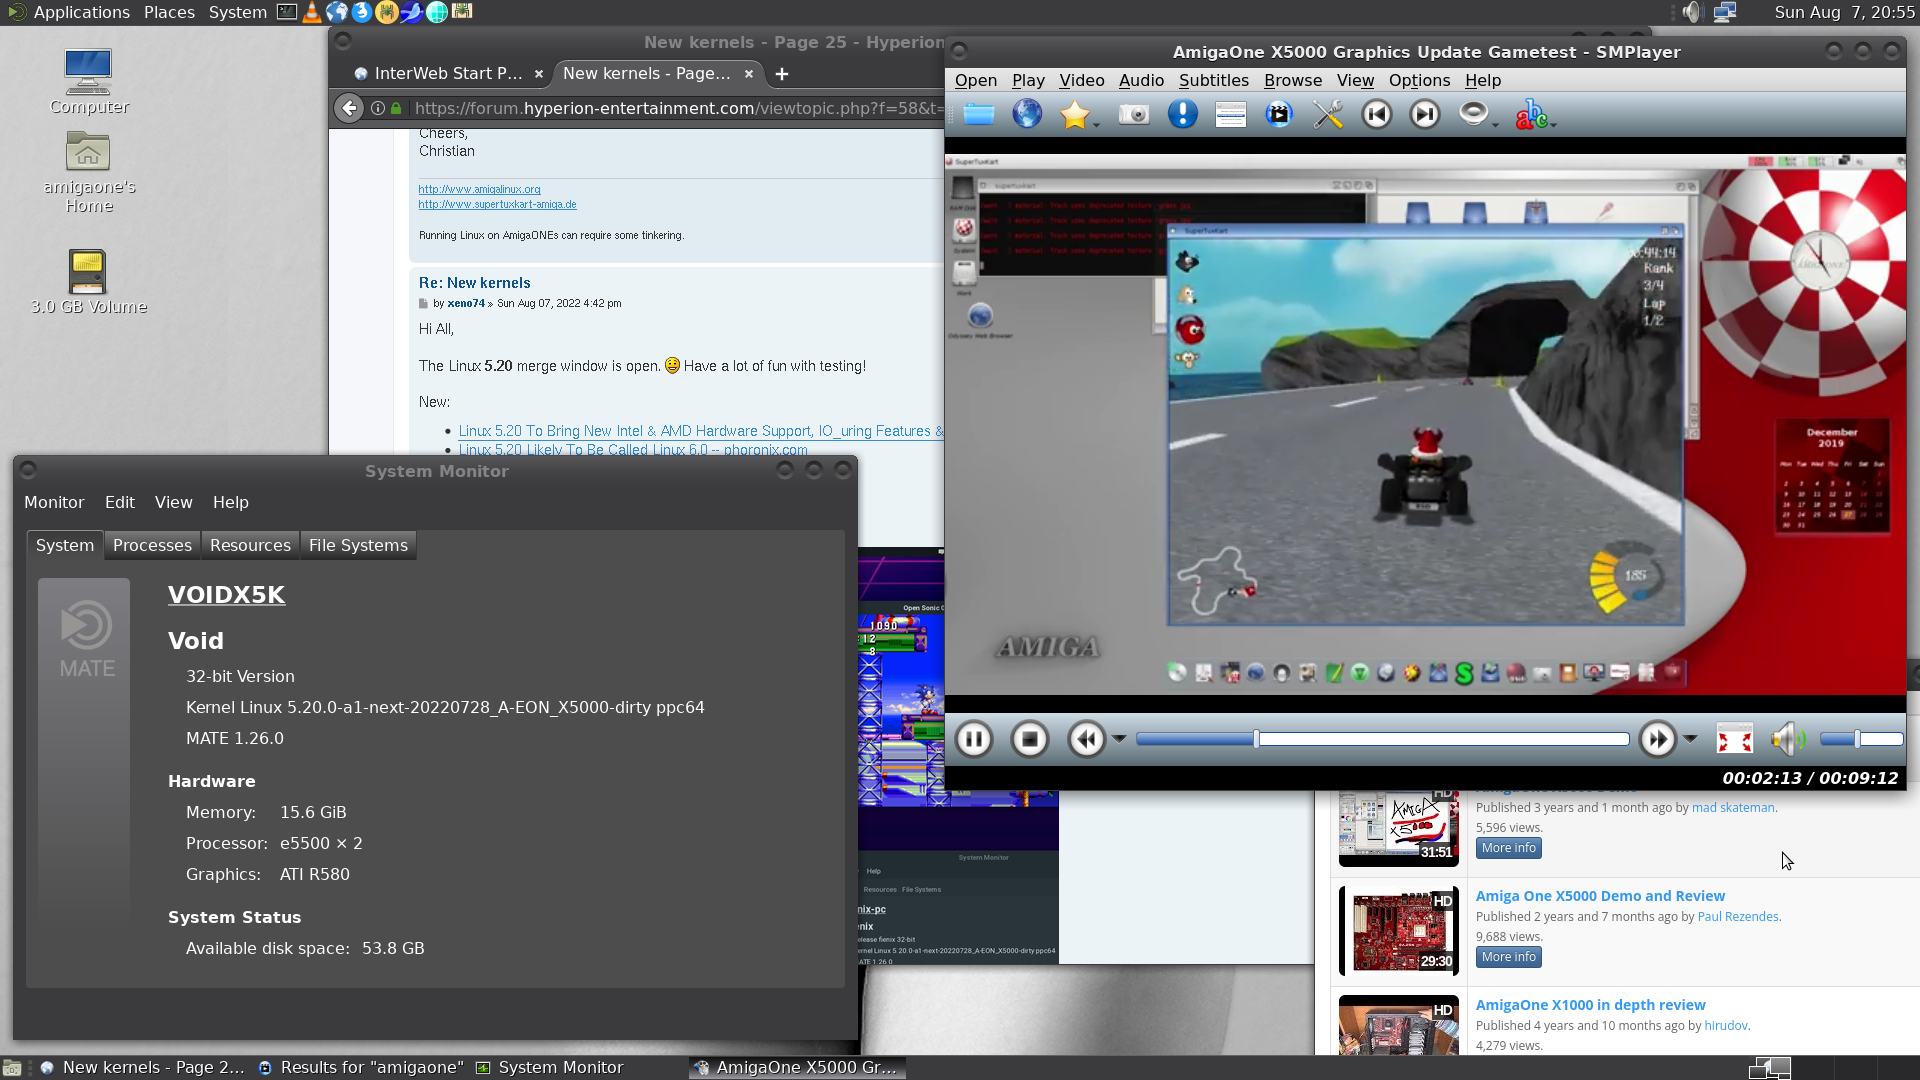Click the volume icon in system tray
Viewport: 1920px width, 1080px height.
(1691, 12)
